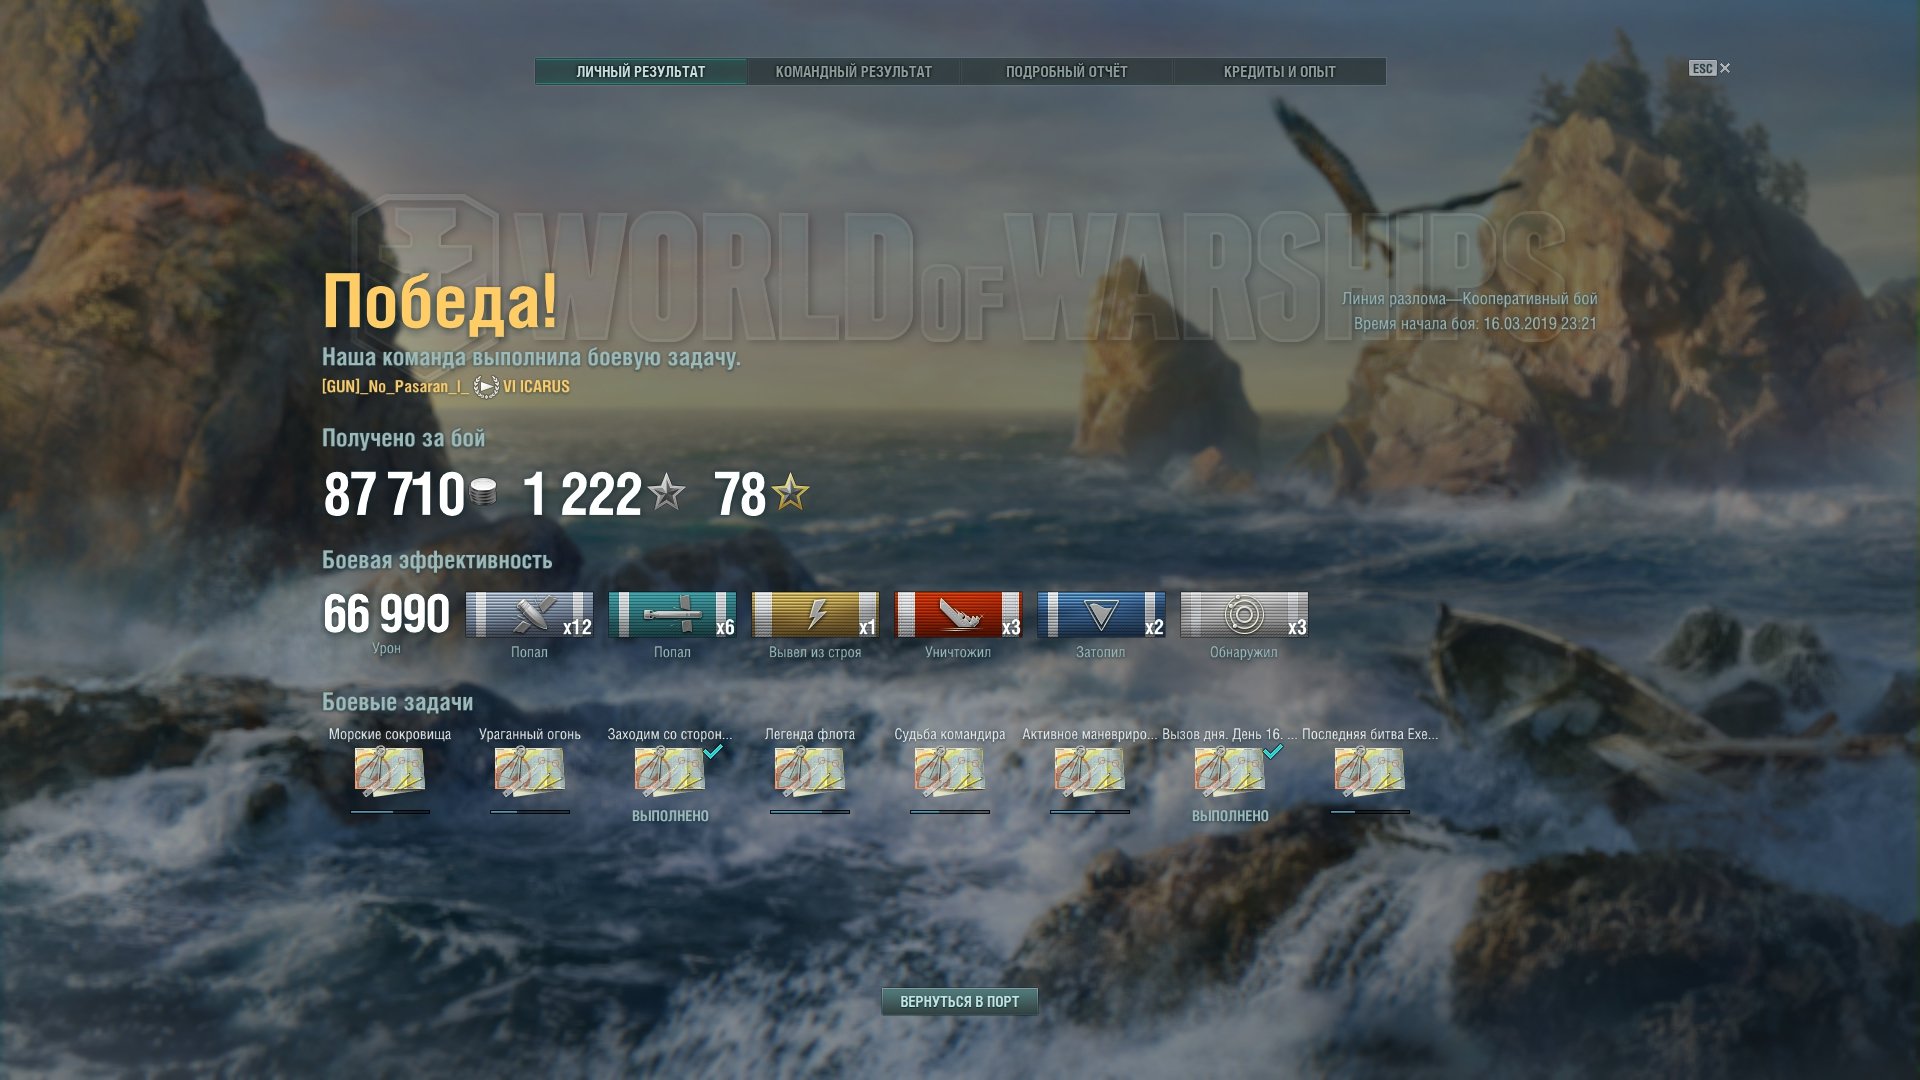The image size is (1920, 1080).
Task: Click the Линия разлома—Кооперативный бой text
Action: click(1470, 299)
